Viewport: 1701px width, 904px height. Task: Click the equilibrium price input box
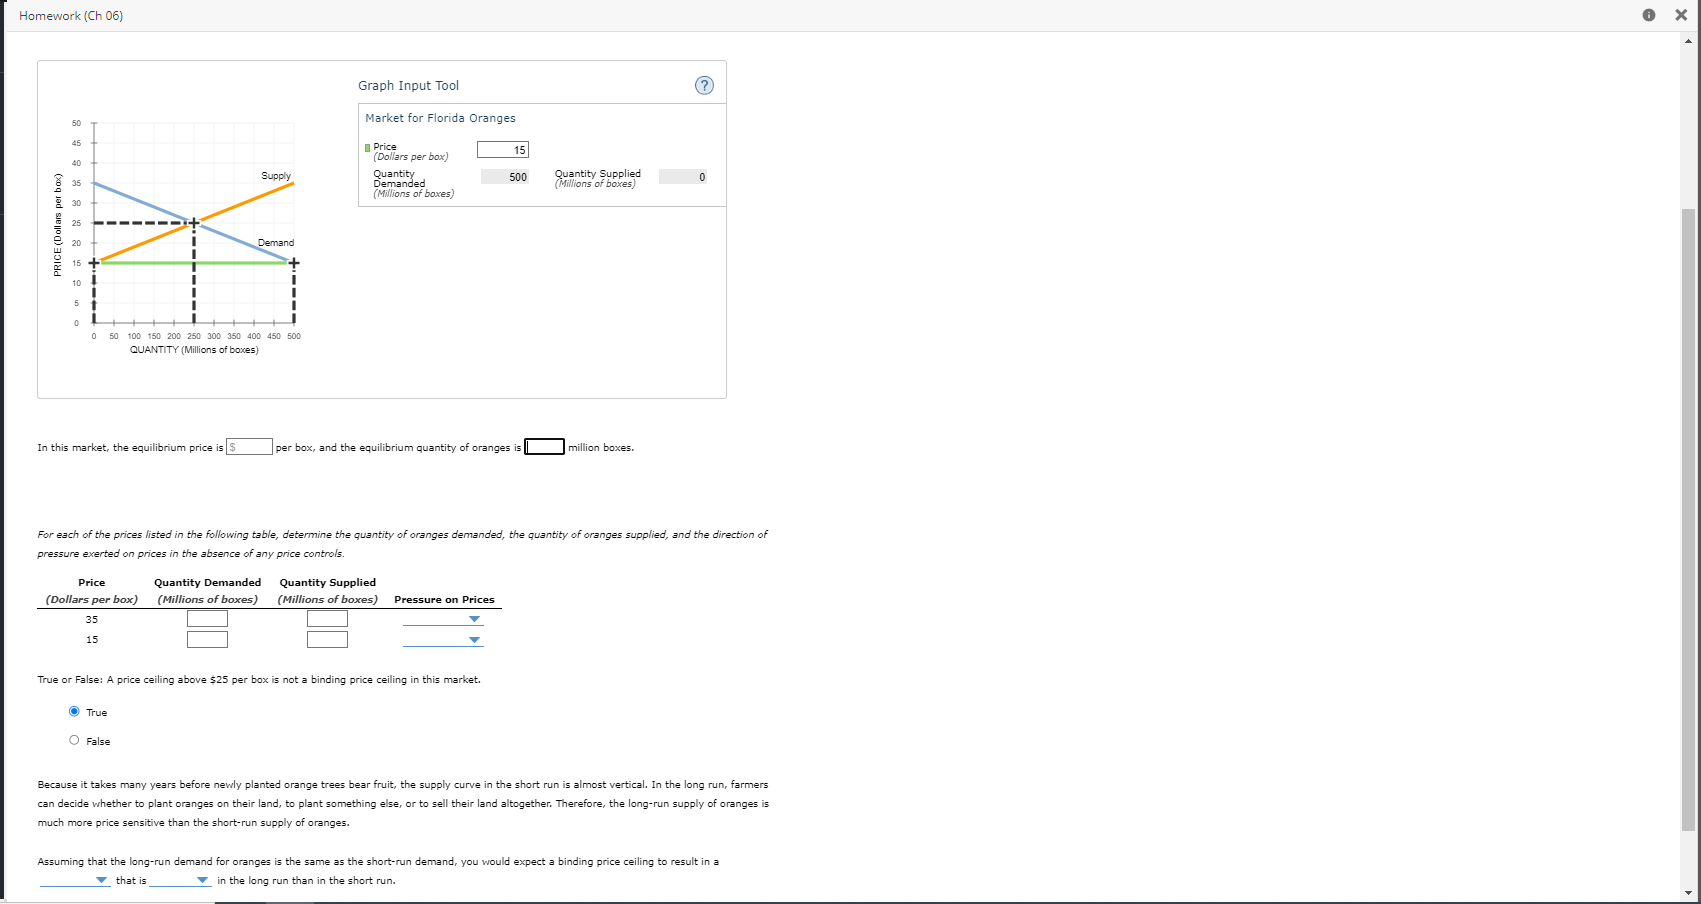pos(249,447)
